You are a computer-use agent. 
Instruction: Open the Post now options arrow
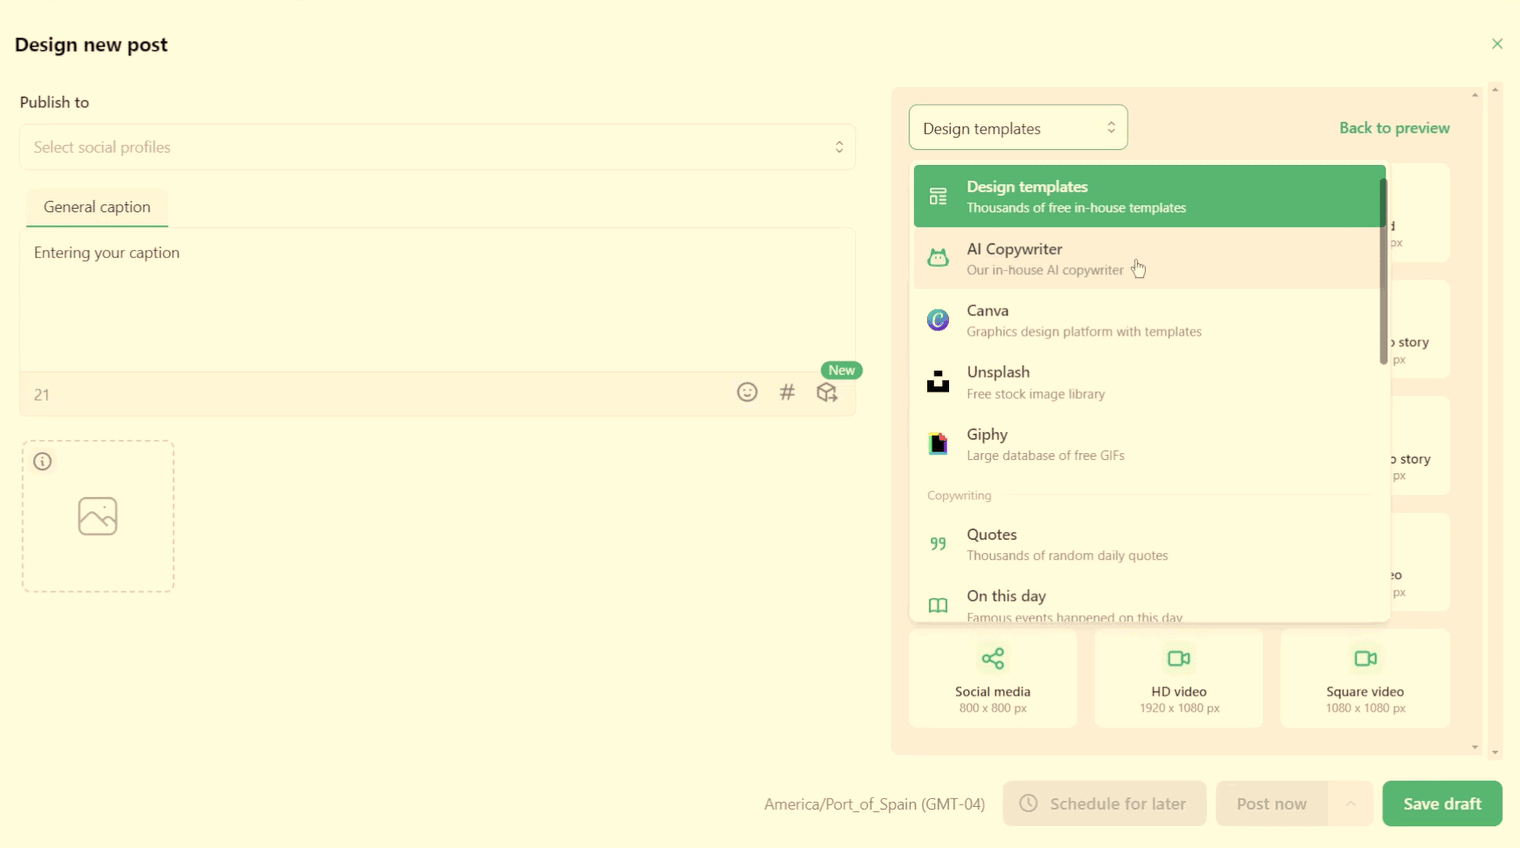[x=1350, y=804]
